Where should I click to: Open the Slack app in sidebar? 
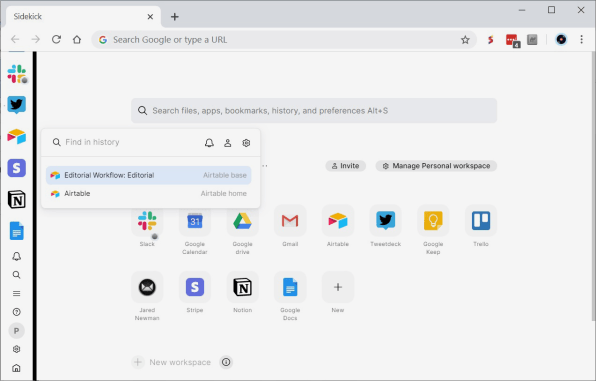point(16,73)
